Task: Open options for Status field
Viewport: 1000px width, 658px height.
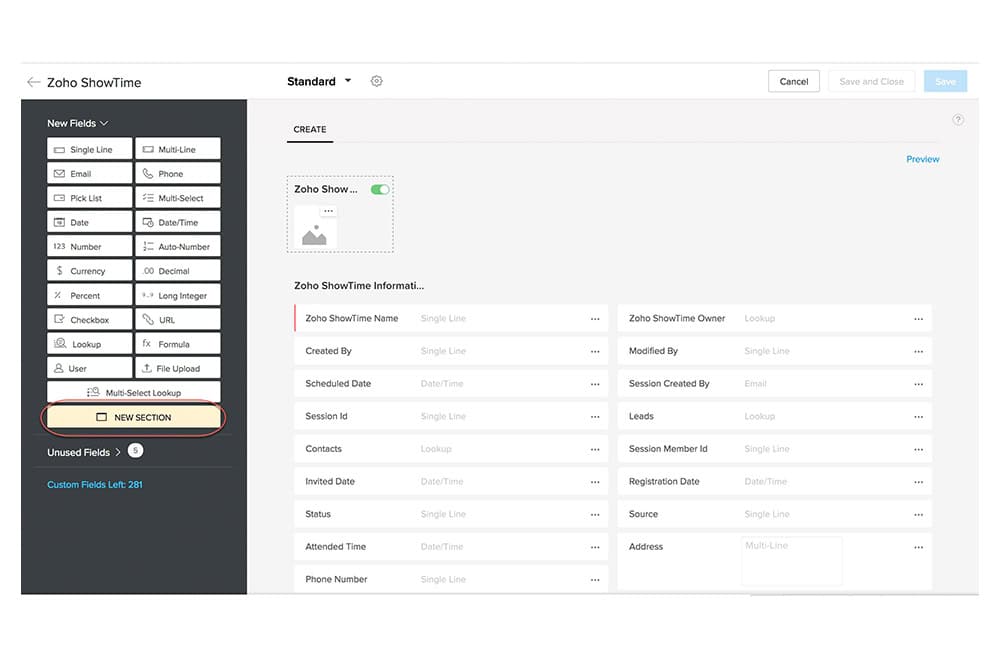Action: point(595,515)
